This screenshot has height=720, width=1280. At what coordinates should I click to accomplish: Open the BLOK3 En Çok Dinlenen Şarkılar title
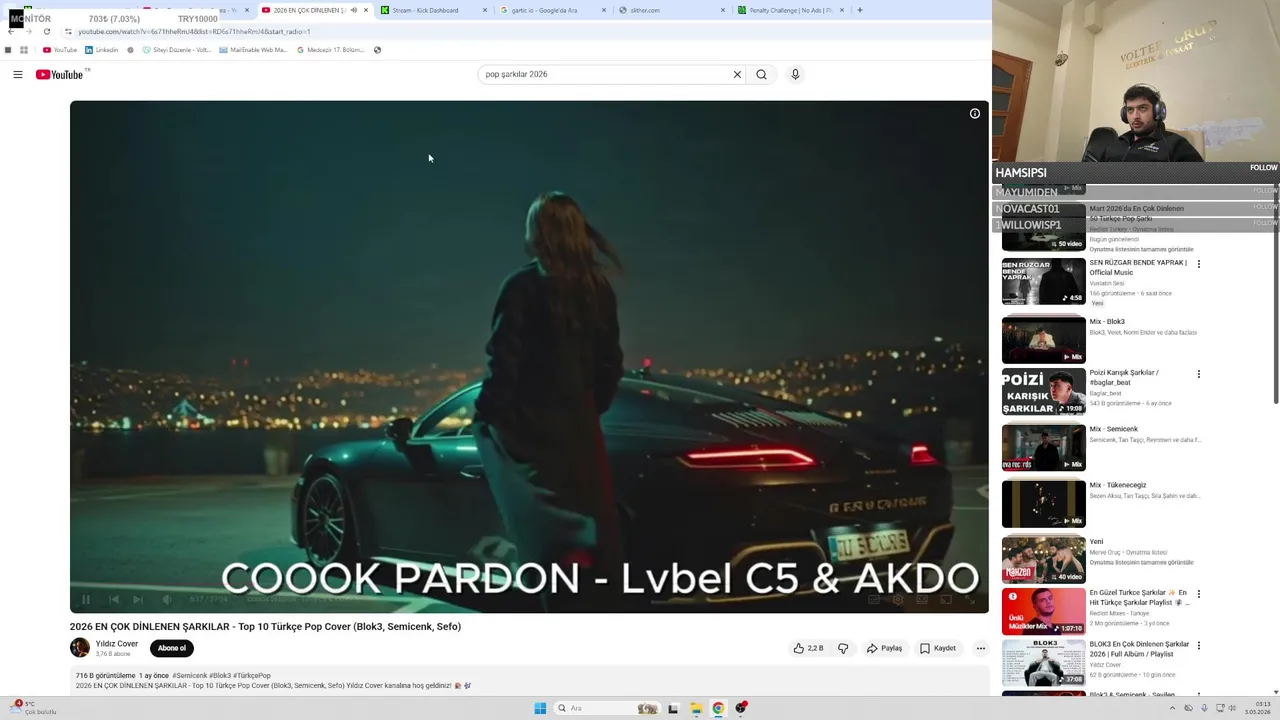click(1139, 649)
